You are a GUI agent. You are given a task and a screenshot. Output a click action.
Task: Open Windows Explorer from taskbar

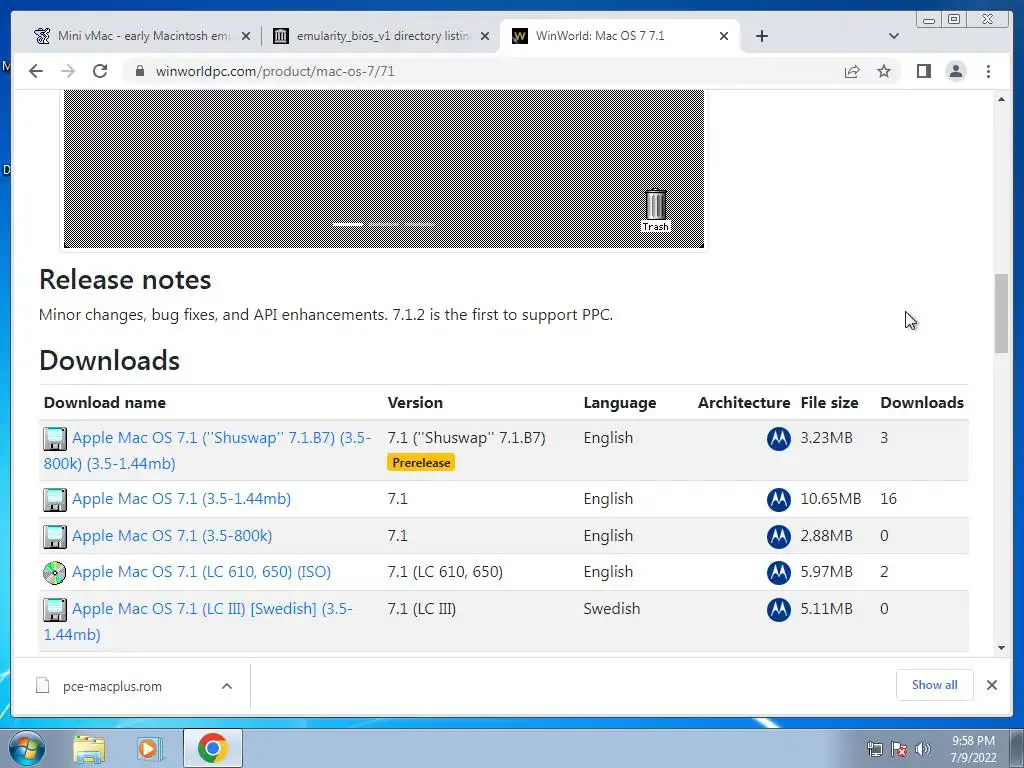click(x=89, y=748)
